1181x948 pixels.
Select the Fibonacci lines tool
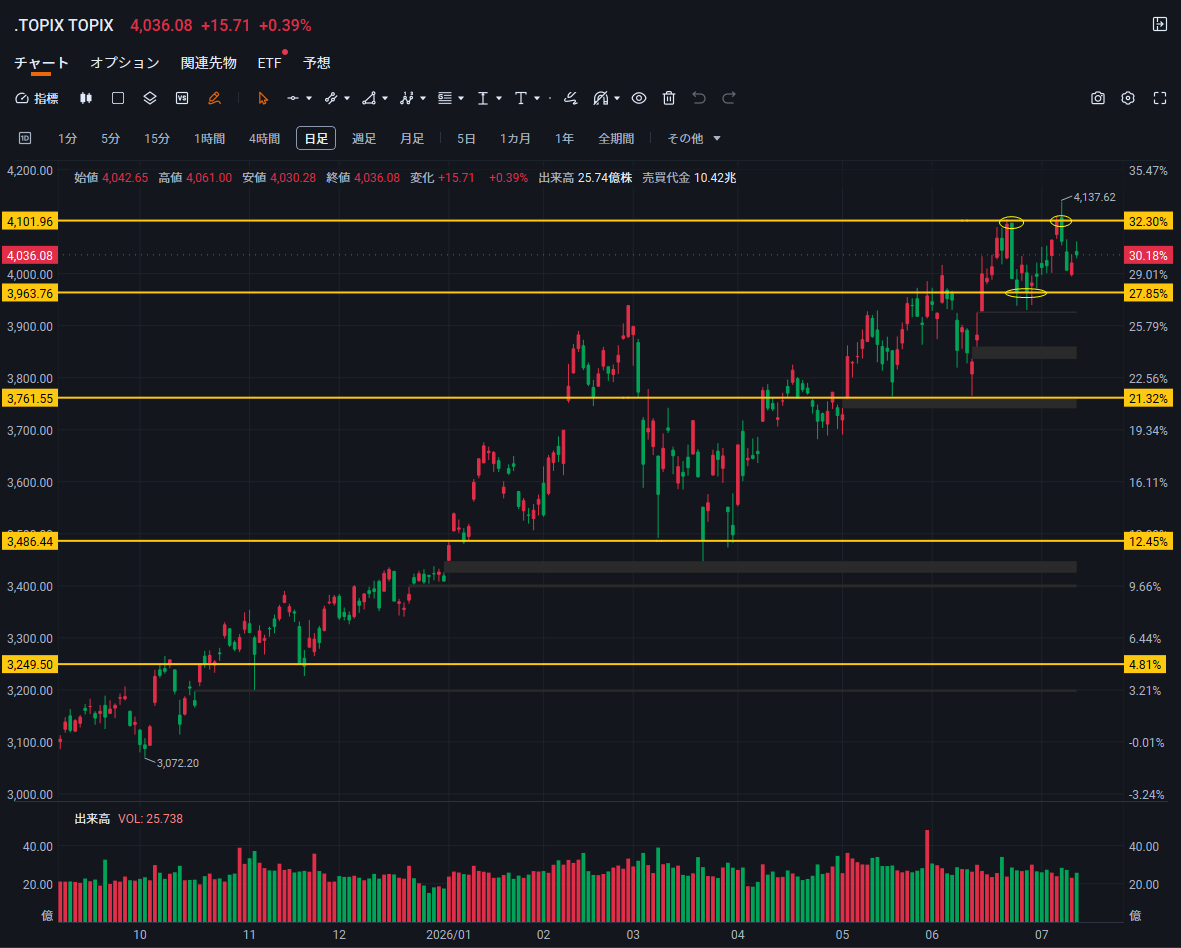(445, 99)
